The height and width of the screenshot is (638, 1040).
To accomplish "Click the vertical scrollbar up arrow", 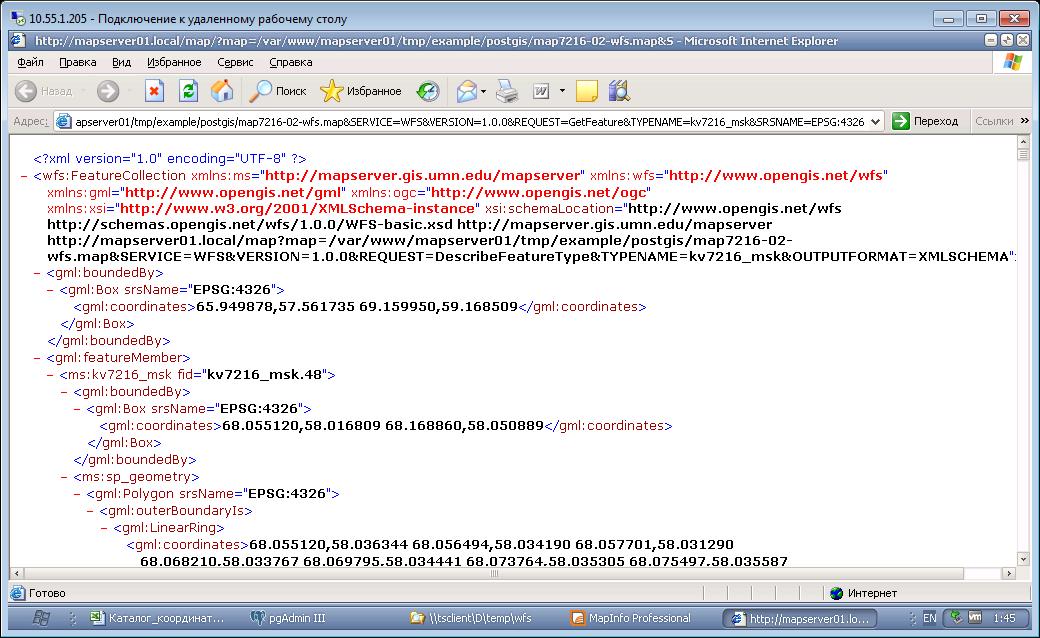I will (x=1023, y=141).
